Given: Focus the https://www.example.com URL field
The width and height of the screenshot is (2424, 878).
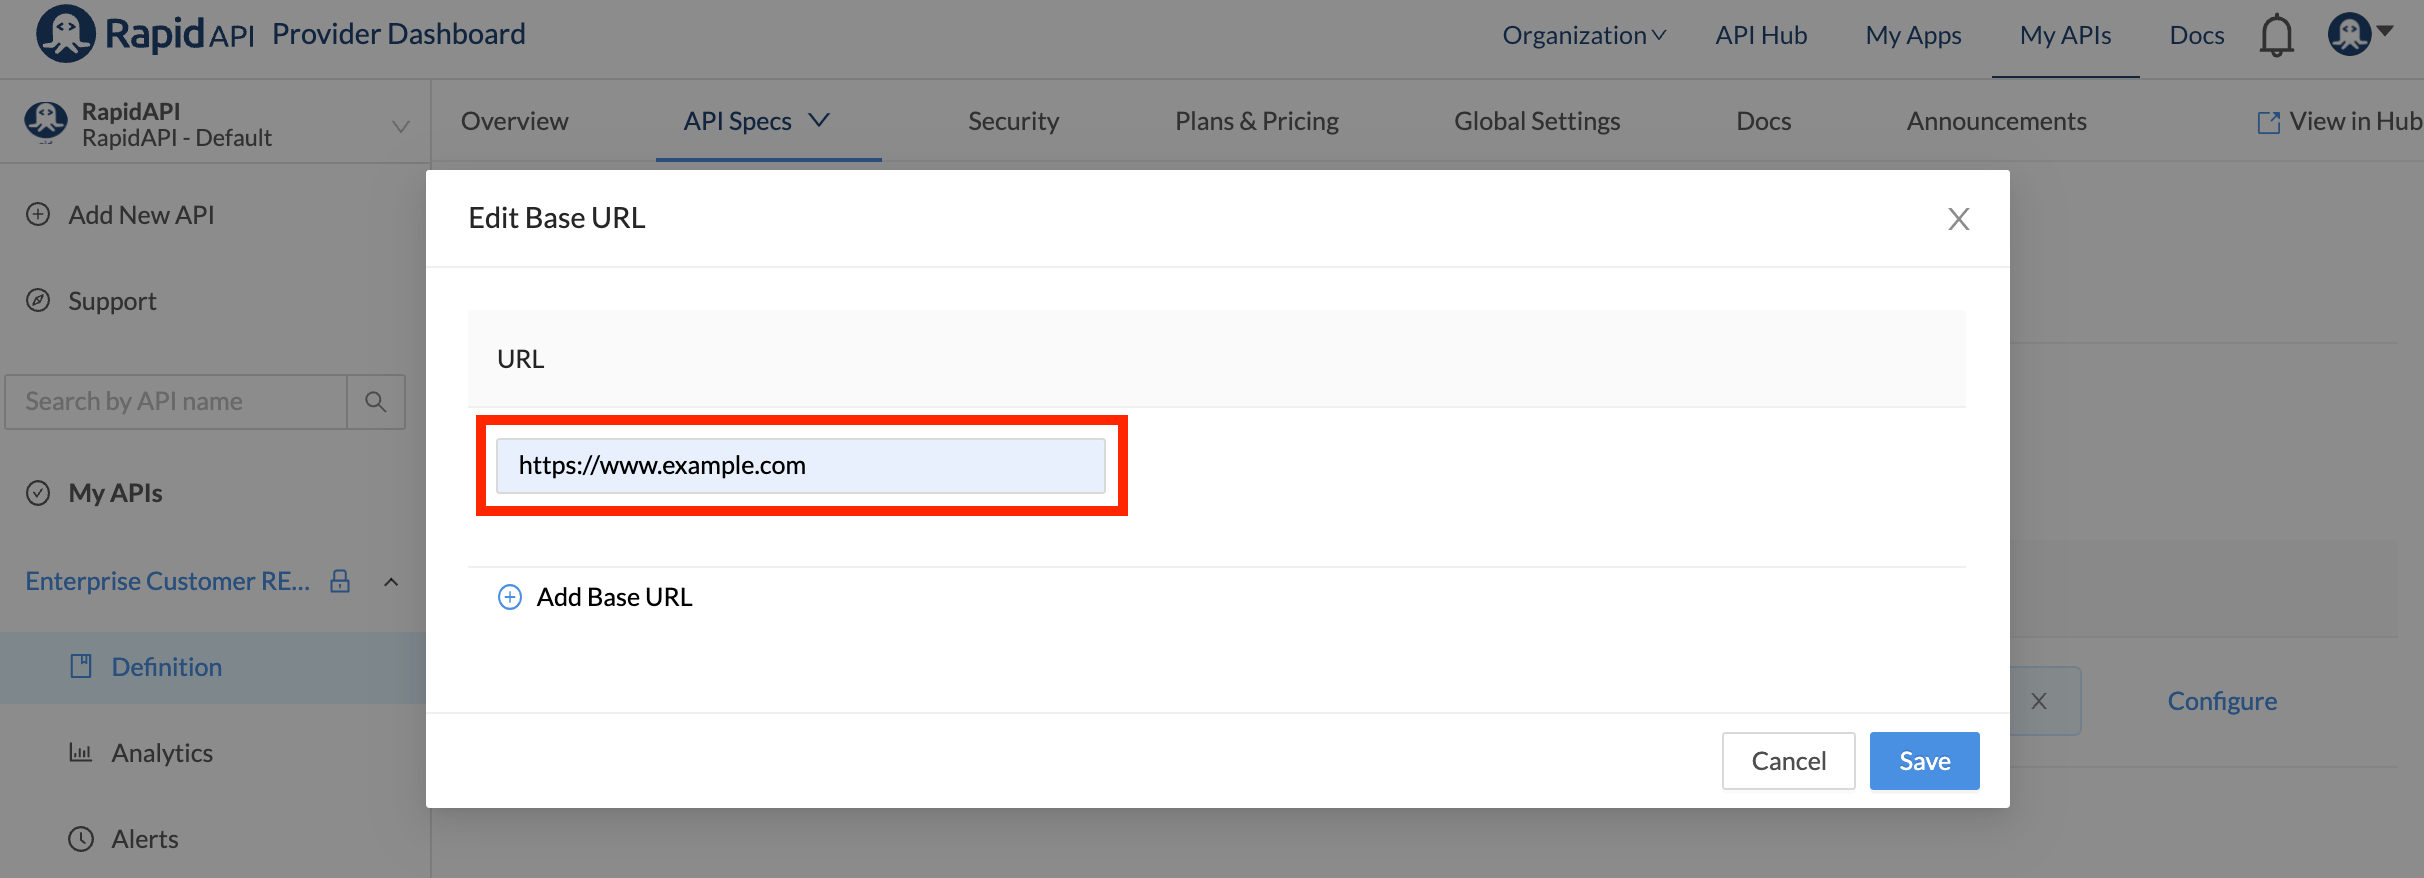Looking at the screenshot, I should pyautogui.click(x=801, y=466).
